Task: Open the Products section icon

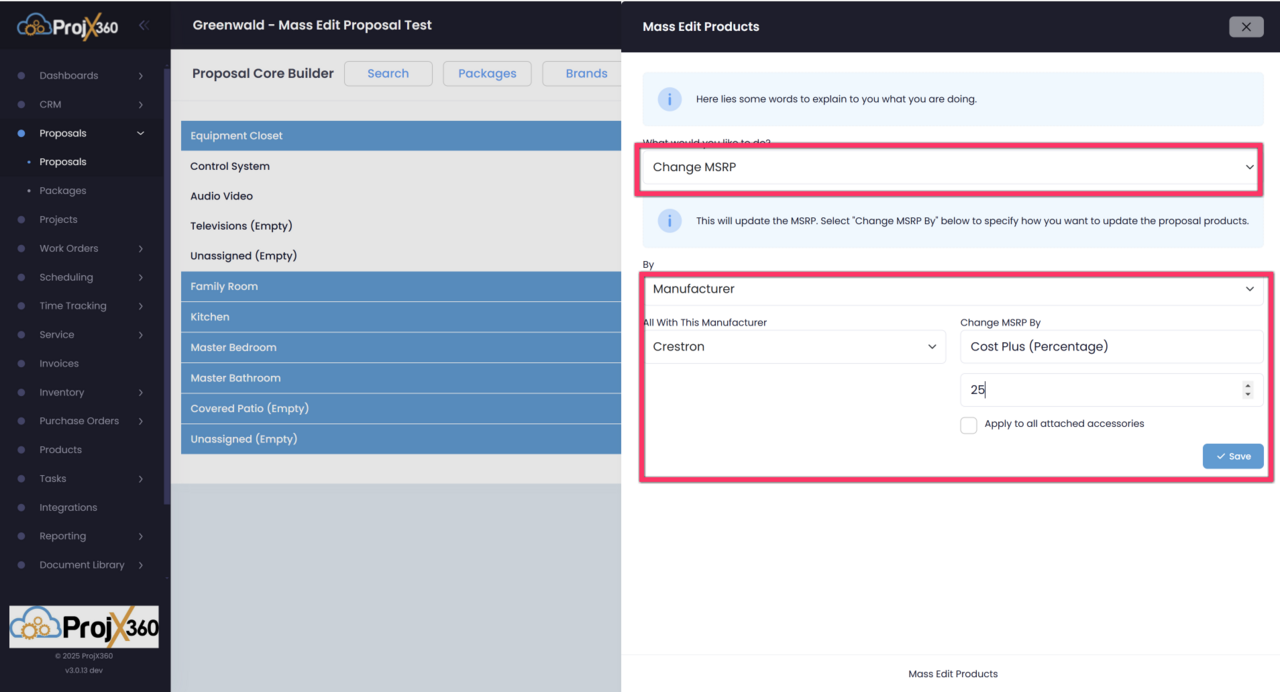Action: pos(21,449)
